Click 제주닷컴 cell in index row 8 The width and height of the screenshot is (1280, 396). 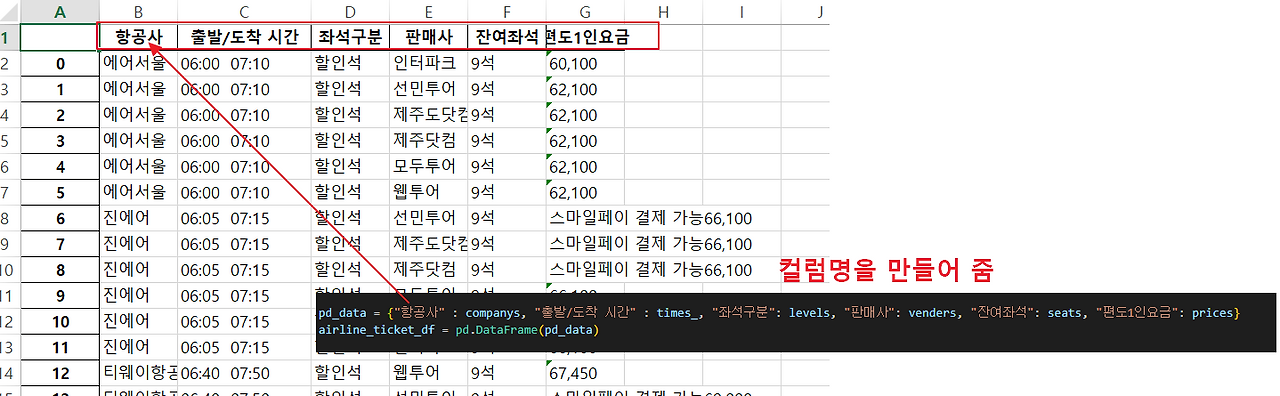pos(428,270)
